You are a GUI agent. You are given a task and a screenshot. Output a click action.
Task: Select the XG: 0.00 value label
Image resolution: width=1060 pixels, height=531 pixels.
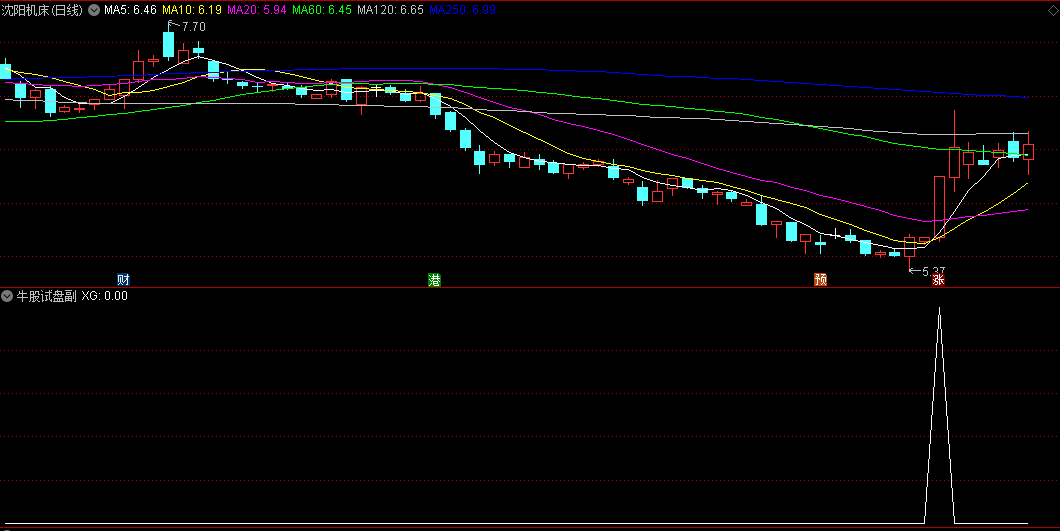[x=105, y=296]
